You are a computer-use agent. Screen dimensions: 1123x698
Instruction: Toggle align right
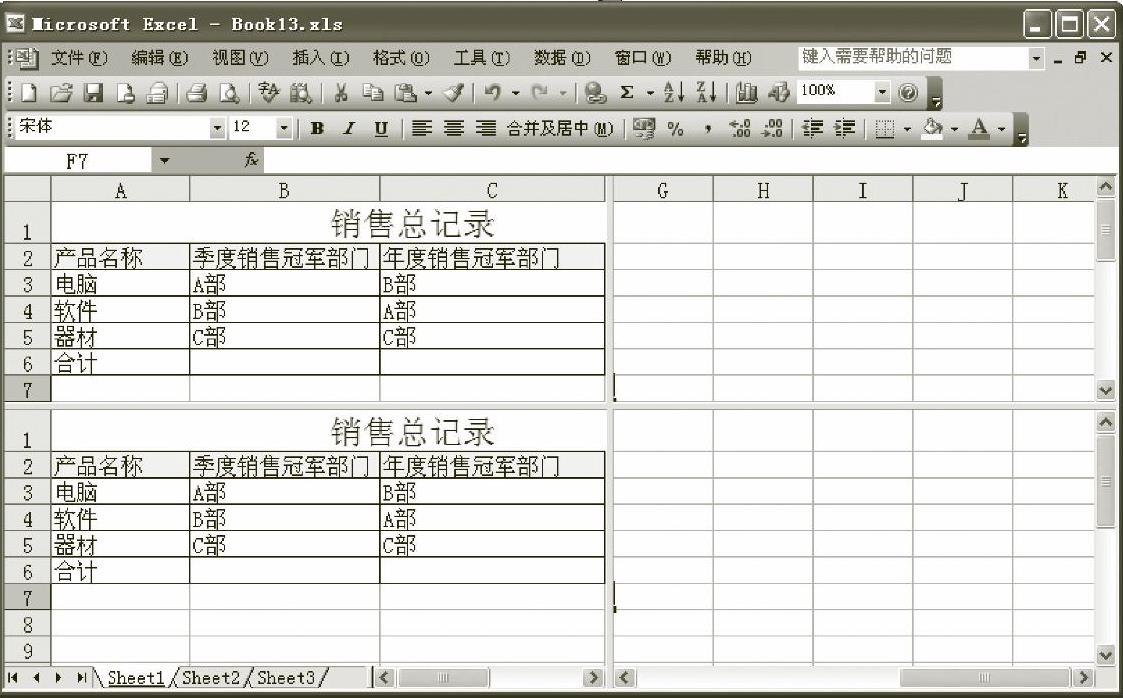(486, 129)
